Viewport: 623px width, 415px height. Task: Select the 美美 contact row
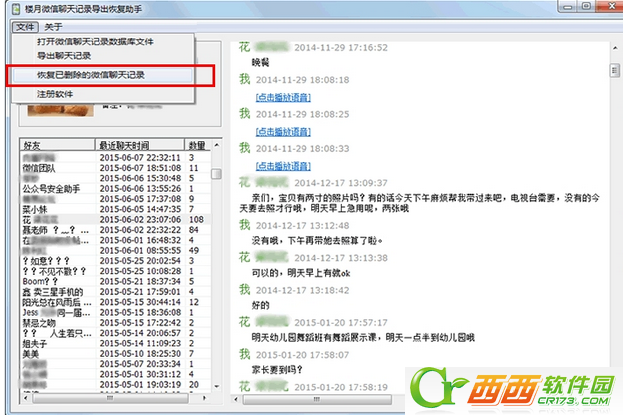[115, 354]
